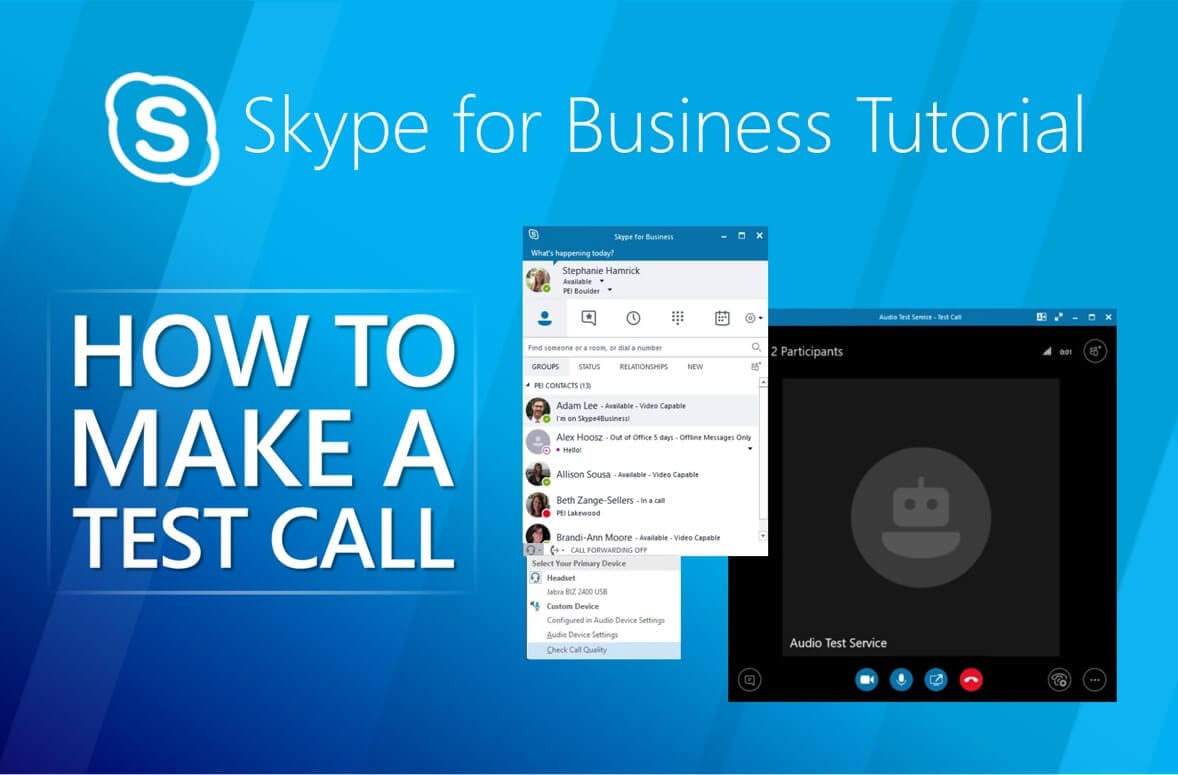Click the 2 Participants label
The width and height of the screenshot is (1178, 775).
(x=807, y=351)
